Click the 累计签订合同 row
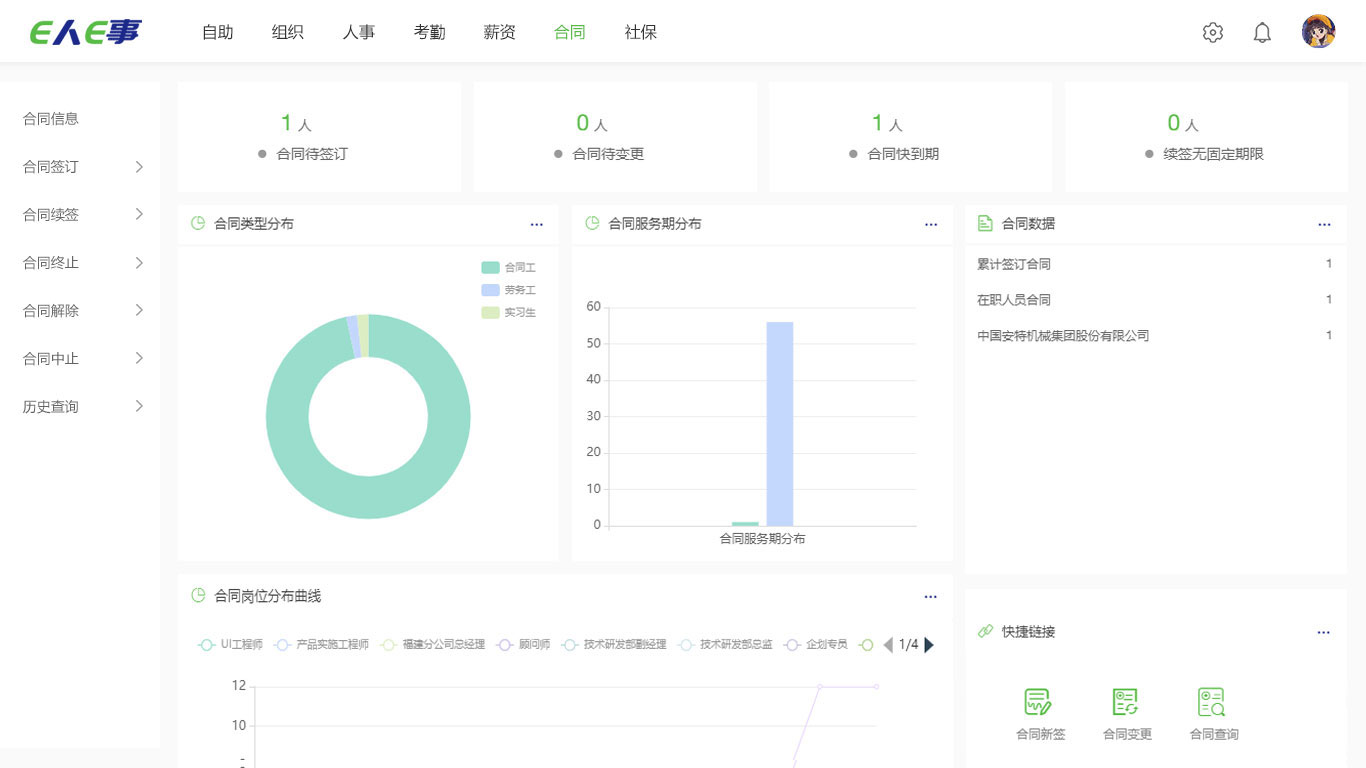 (1155, 264)
